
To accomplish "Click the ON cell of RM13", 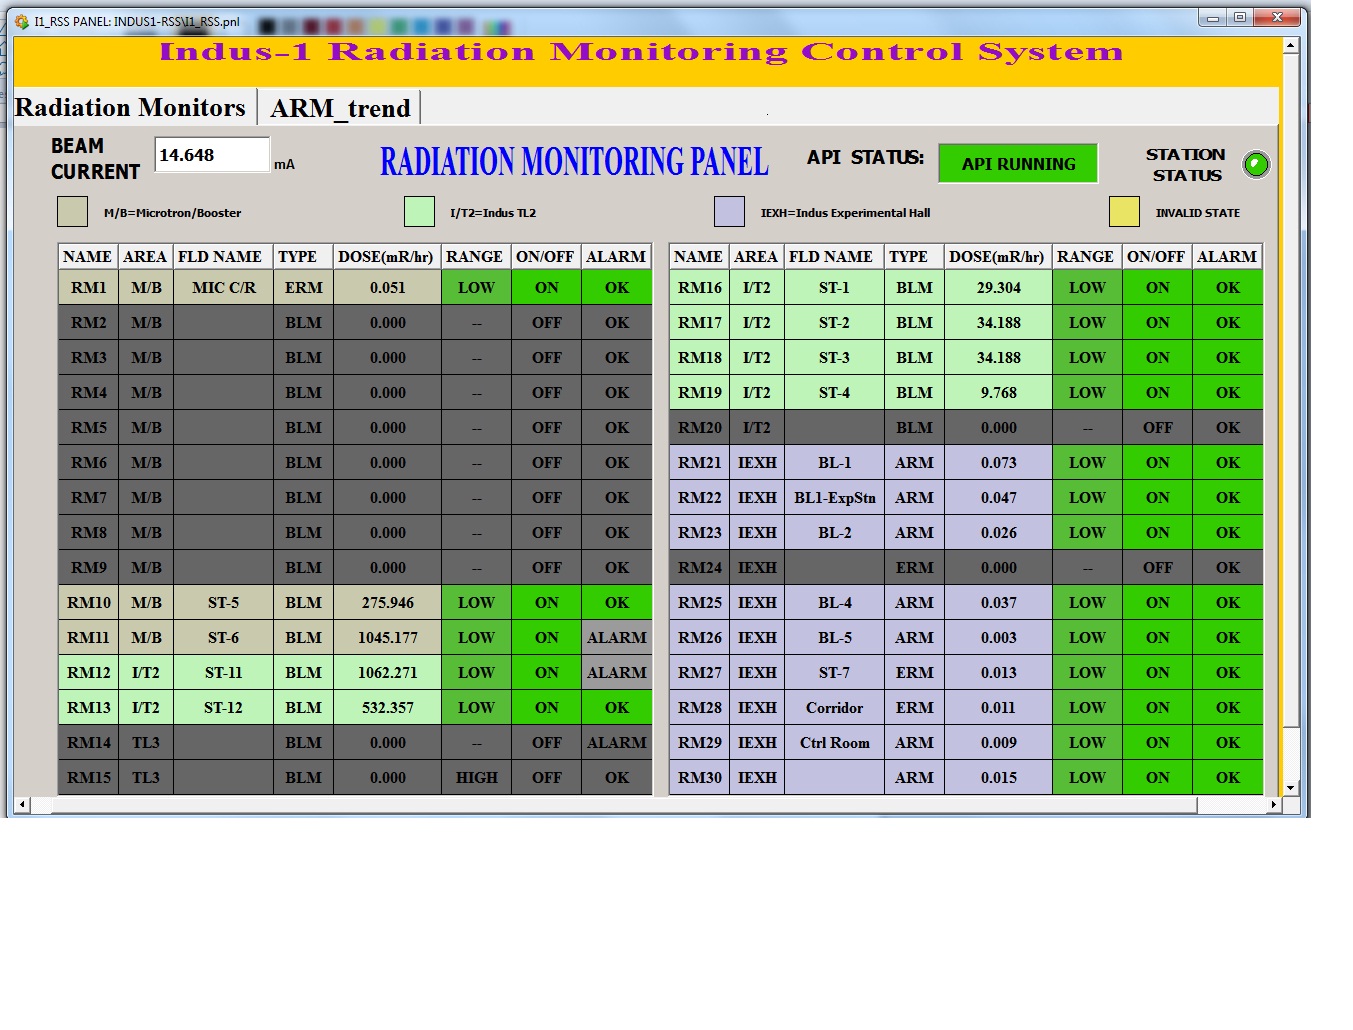I will [x=546, y=707].
